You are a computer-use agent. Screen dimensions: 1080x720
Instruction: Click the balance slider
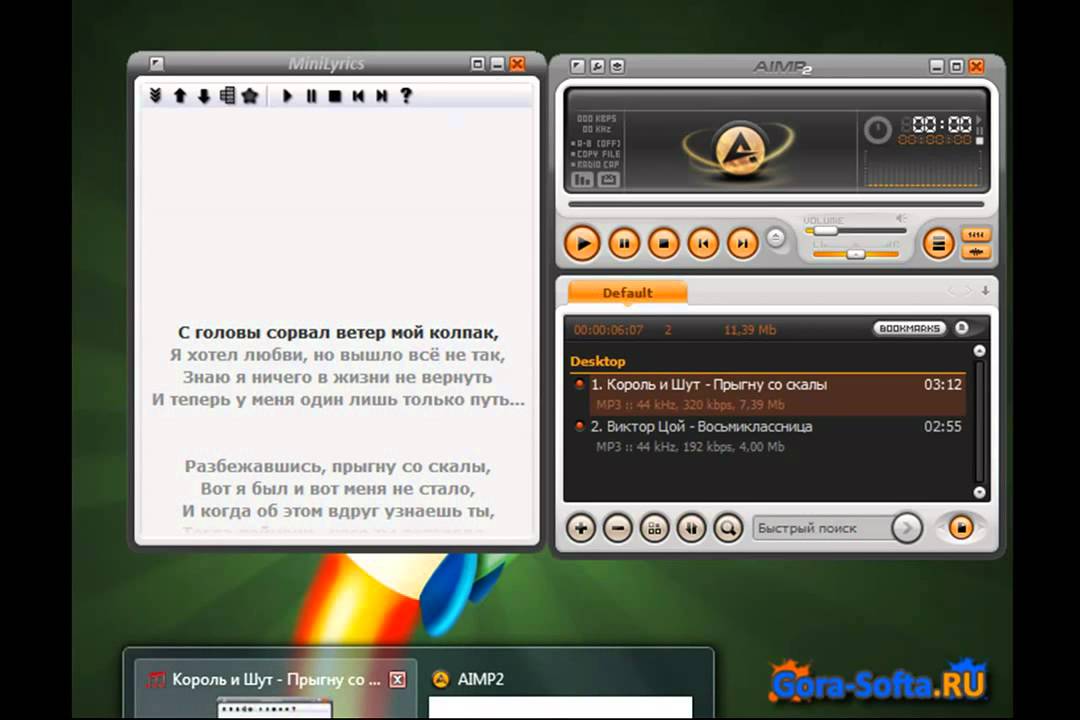pos(855,254)
